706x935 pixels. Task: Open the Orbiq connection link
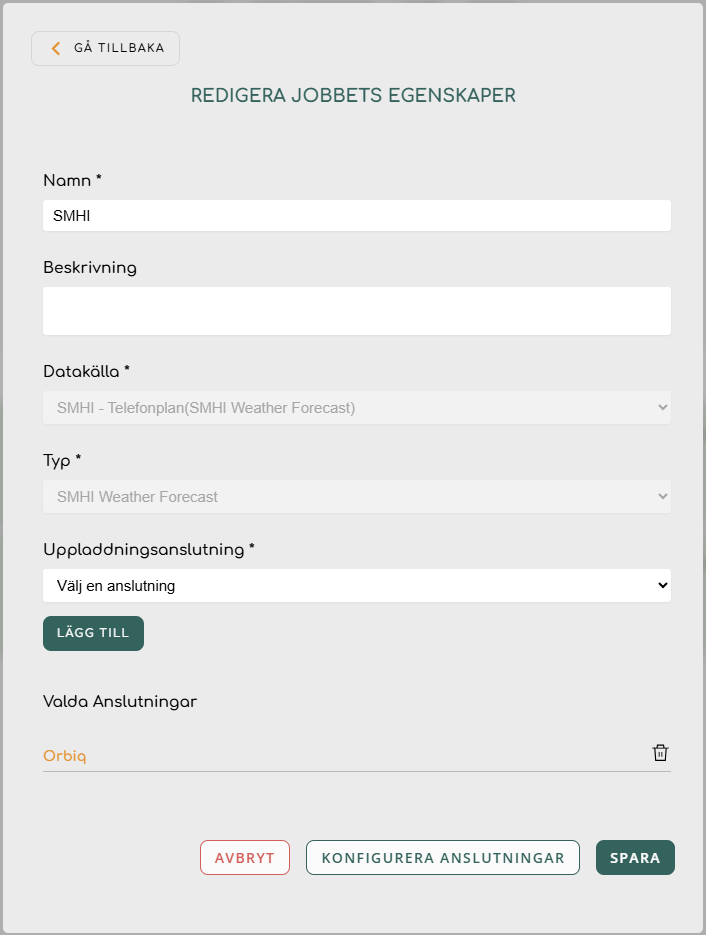pos(65,756)
